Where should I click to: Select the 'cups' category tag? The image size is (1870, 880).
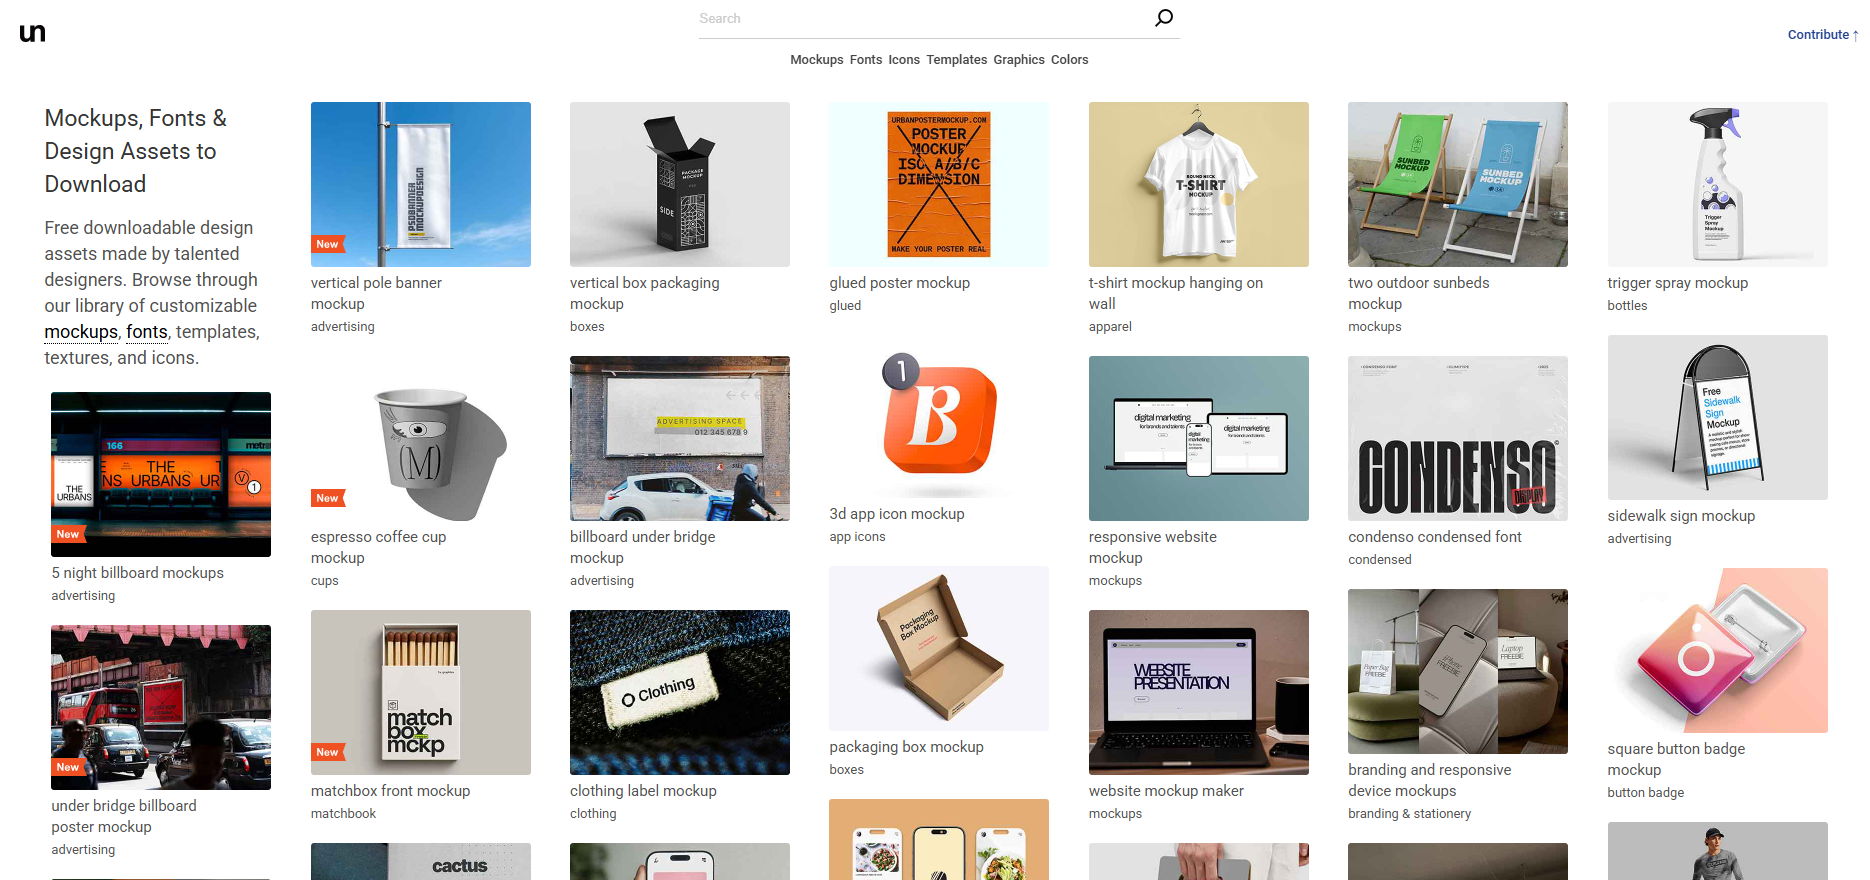[x=325, y=581]
